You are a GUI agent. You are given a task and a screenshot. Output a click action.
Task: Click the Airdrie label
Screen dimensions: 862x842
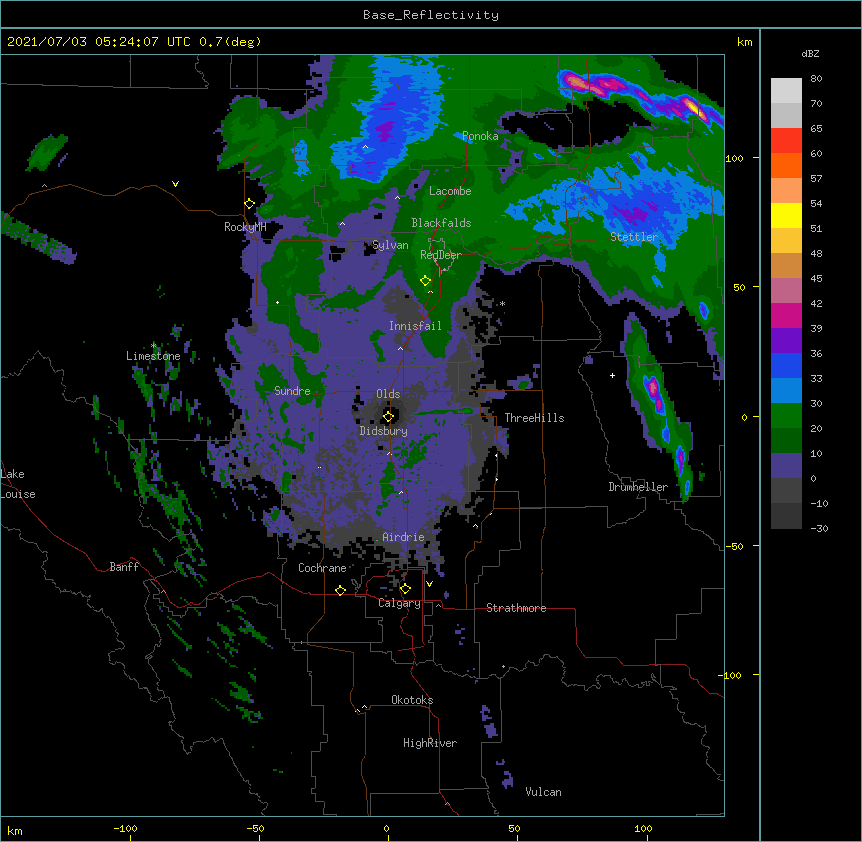pos(403,537)
